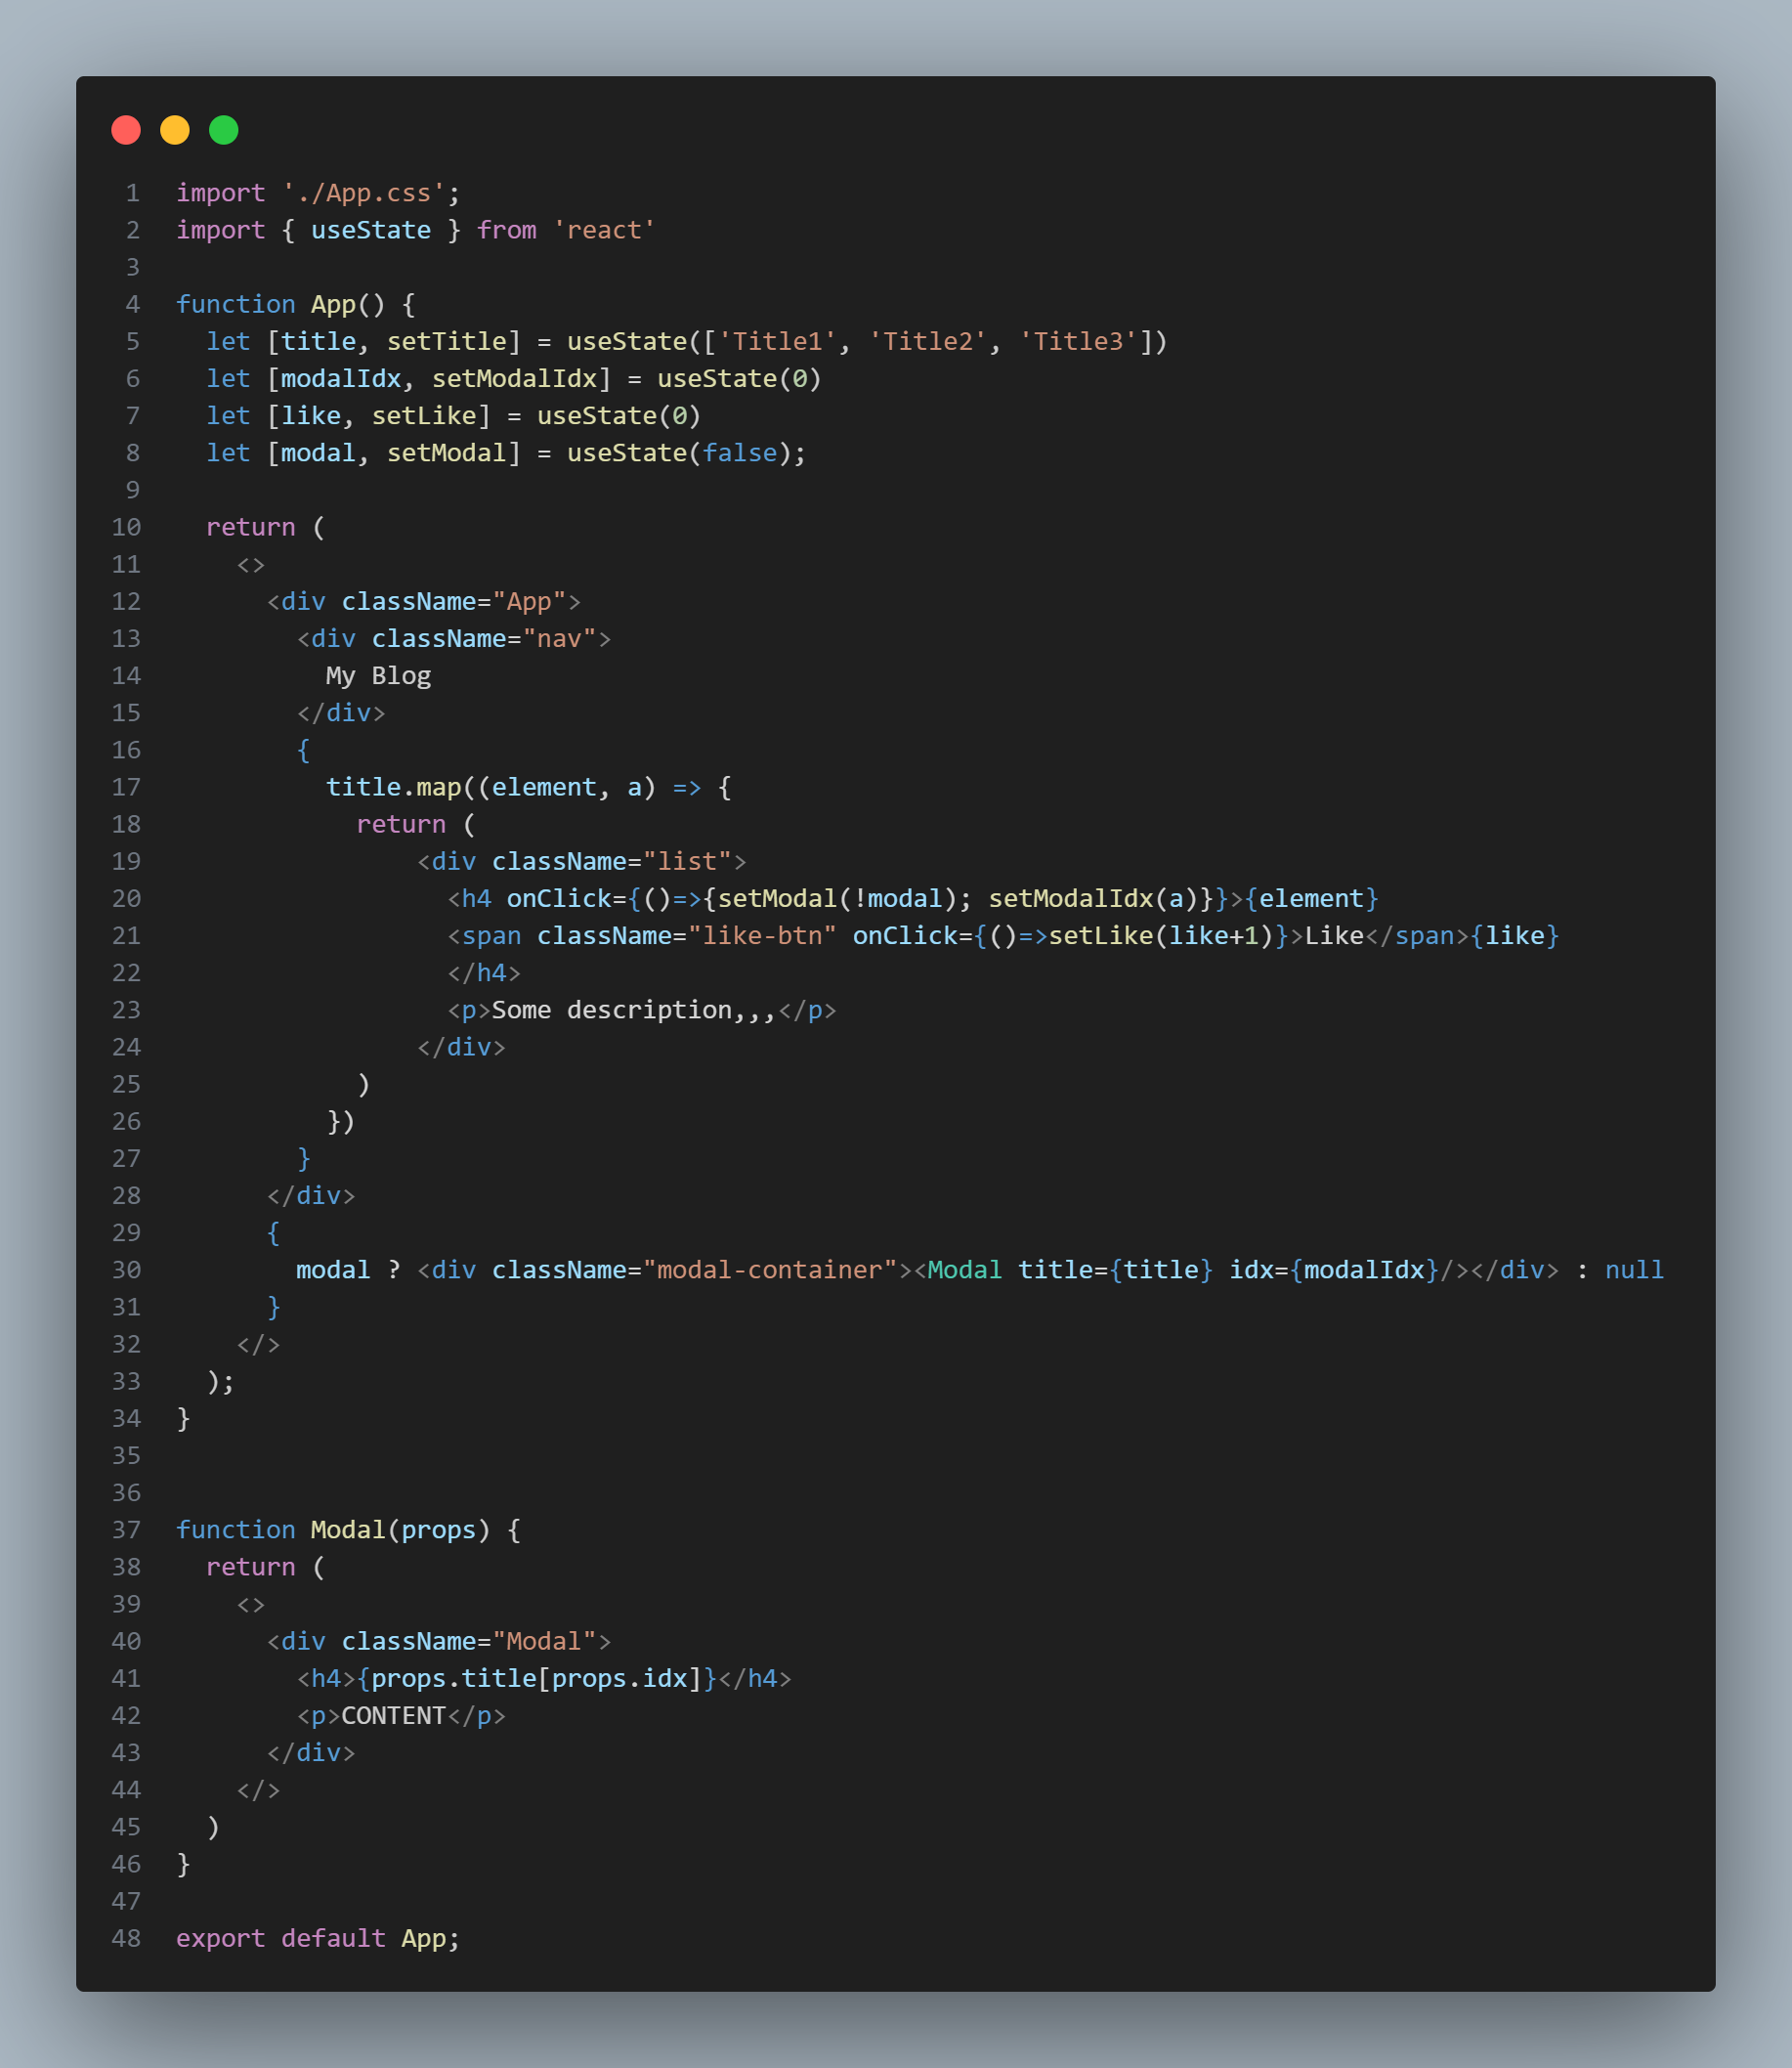Click the yellow minimize dot
This screenshot has width=1792, height=2068.
point(175,130)
